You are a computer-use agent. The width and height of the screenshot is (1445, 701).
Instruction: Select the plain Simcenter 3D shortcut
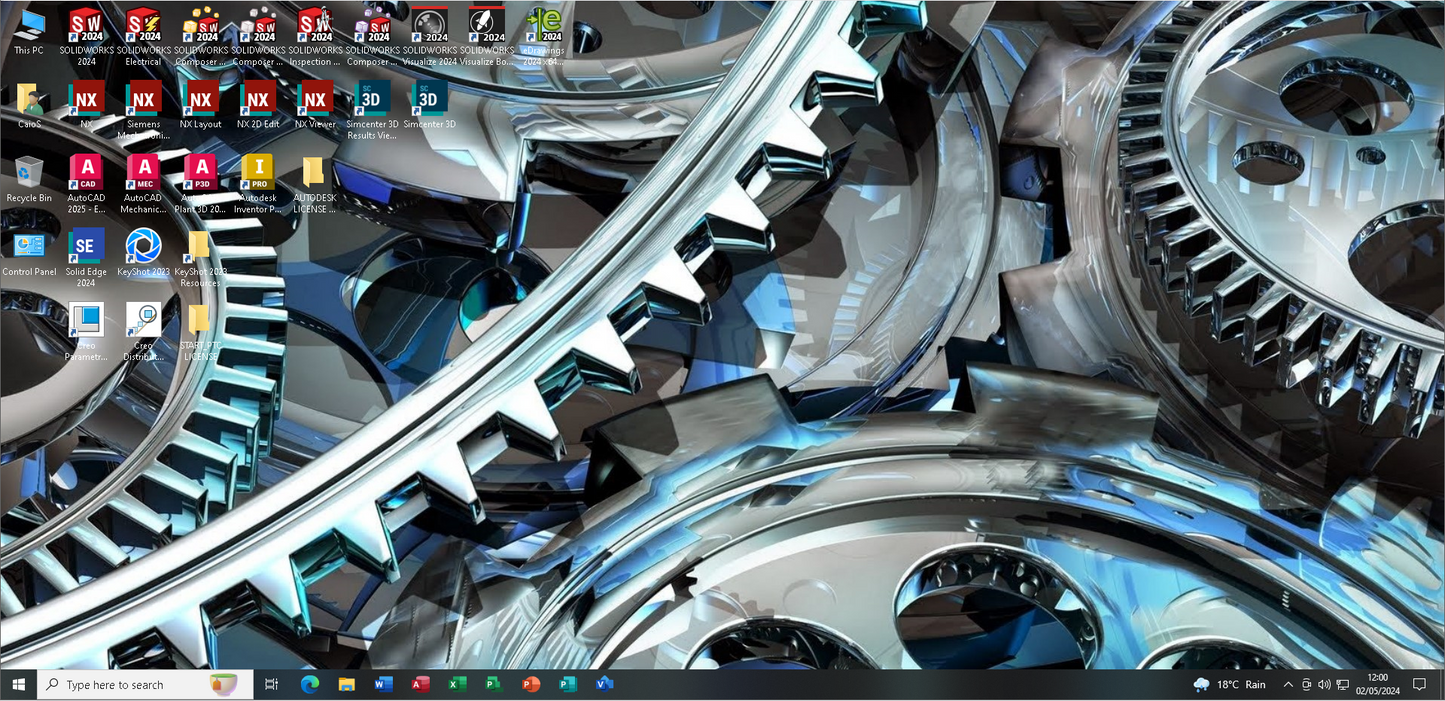point(430,105)
